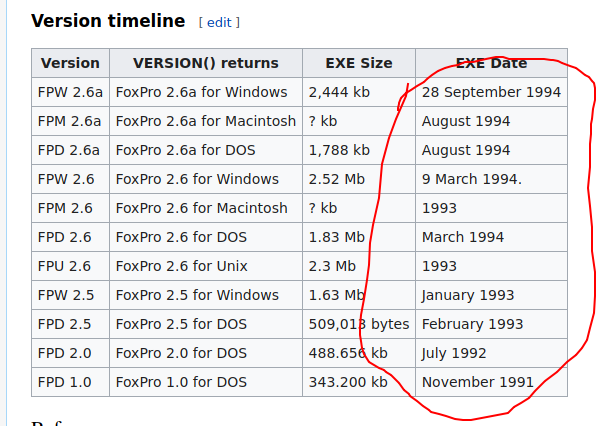Viewport: 605px width, 426px height.
Task: Click the ? kb size in FPM 2.6a row
Action: pos(359,121)
